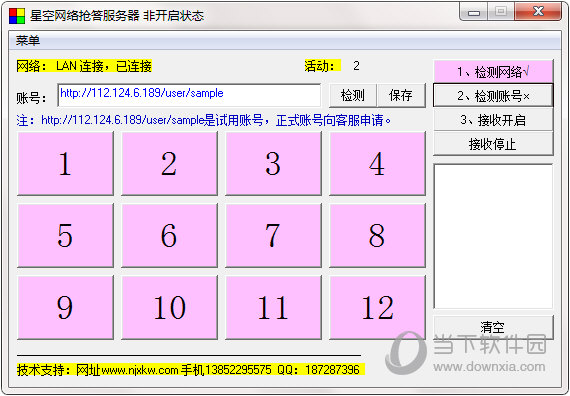Click the colorful app icon in title bar
570x396 pixels.
(x=17, y=16)
